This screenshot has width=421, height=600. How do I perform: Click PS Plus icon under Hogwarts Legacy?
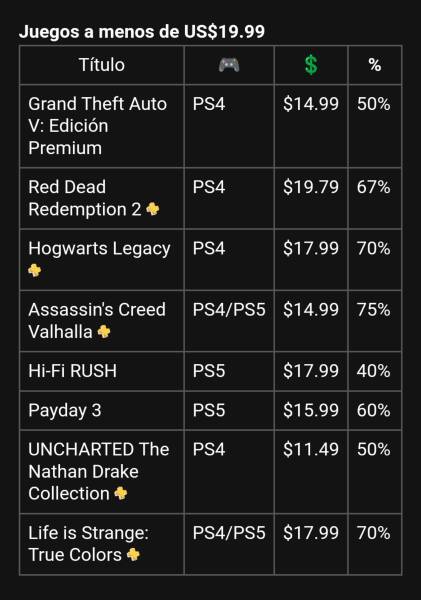click(34, 270)
